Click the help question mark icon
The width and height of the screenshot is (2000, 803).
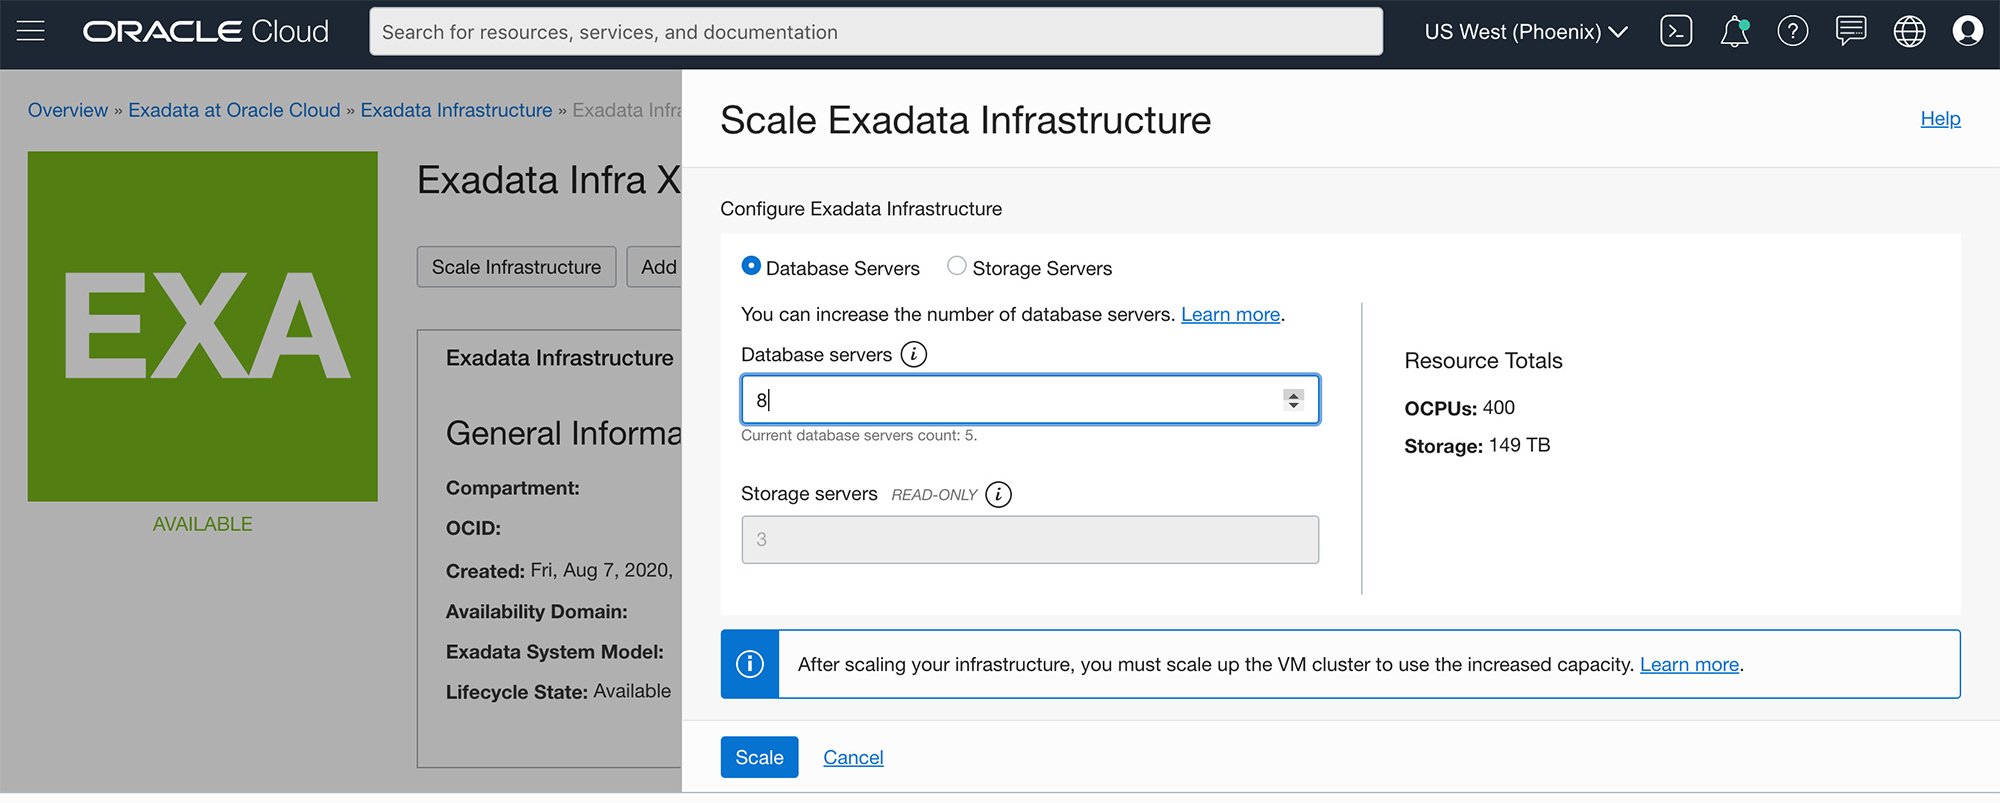pyautogui.click(x=1792, y=31)
